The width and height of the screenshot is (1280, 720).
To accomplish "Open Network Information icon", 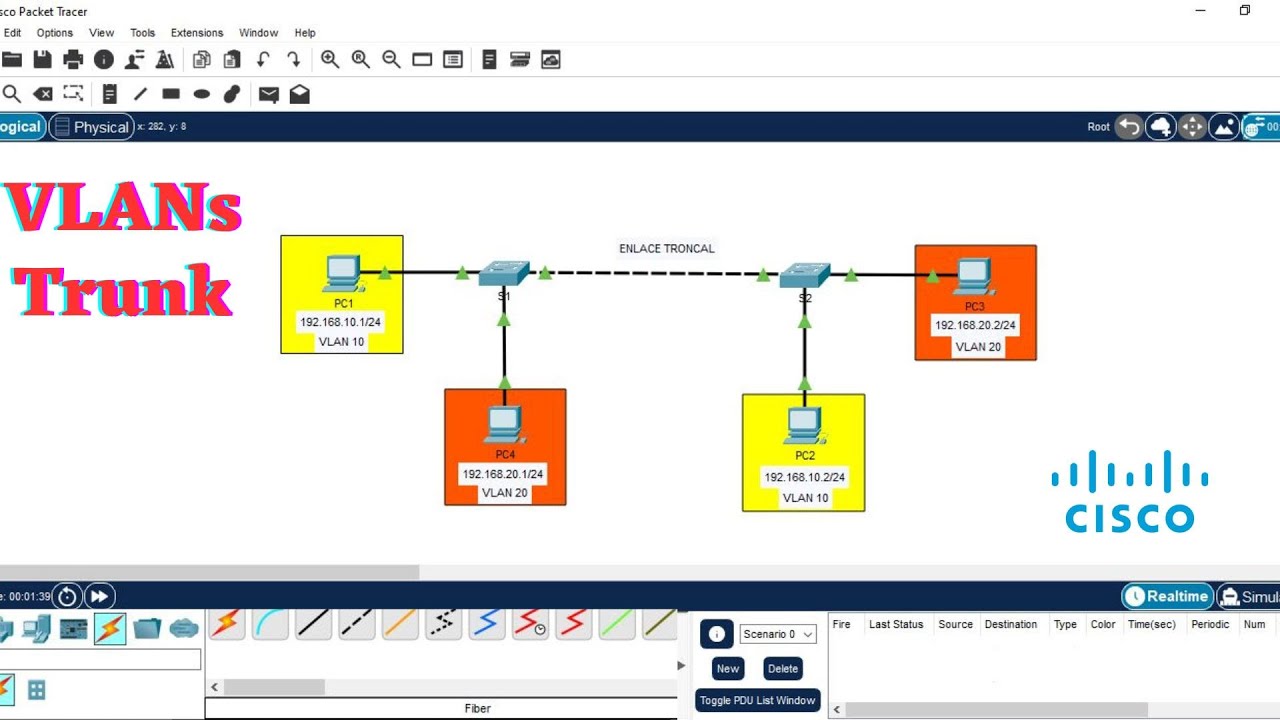I will coord(104,60).
